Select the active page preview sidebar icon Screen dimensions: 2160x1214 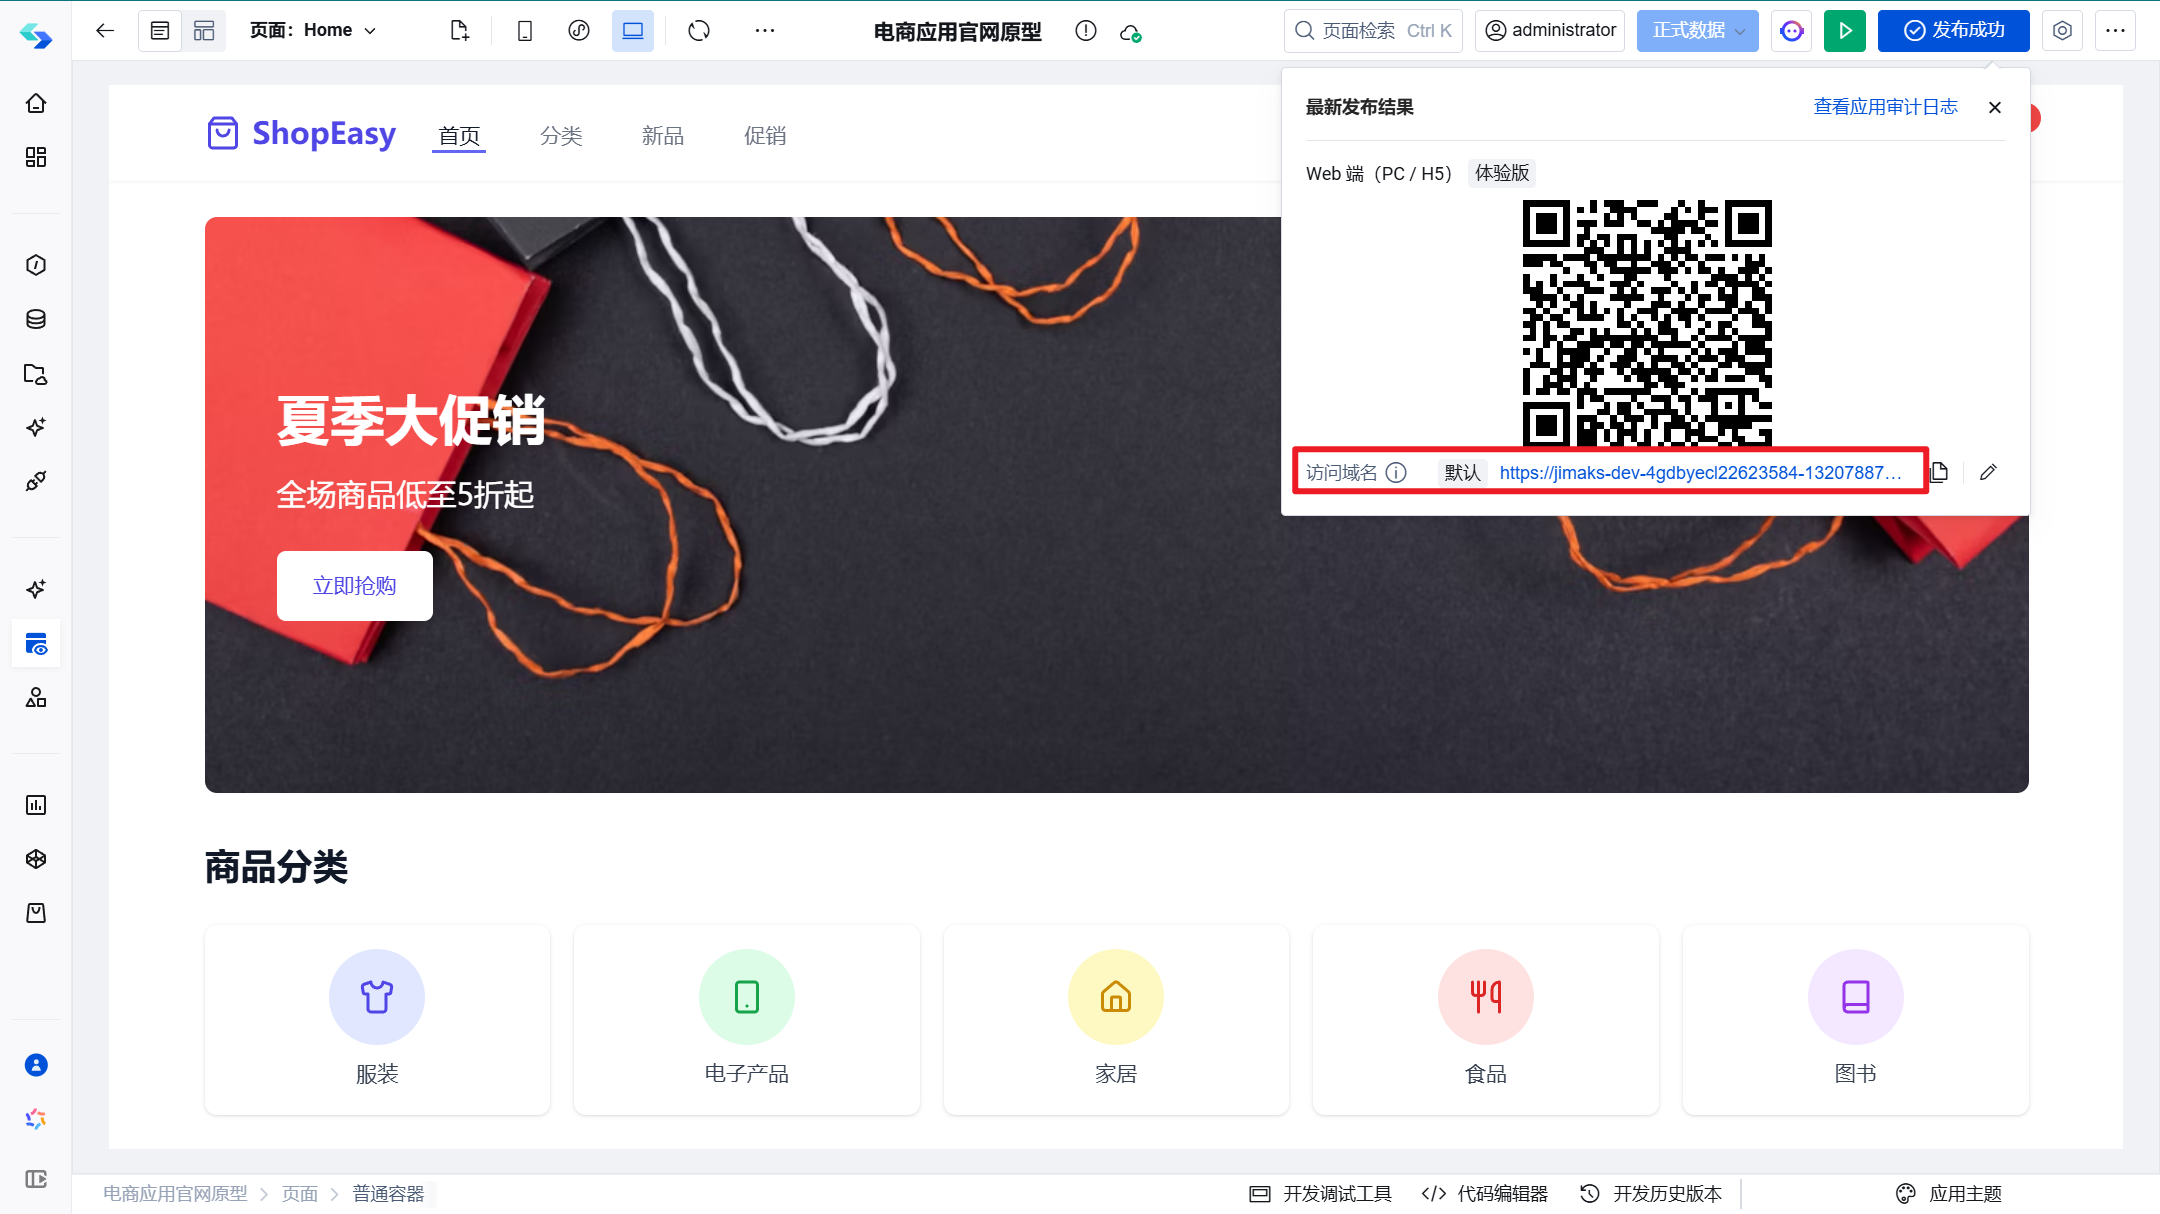tap(36, 644)
